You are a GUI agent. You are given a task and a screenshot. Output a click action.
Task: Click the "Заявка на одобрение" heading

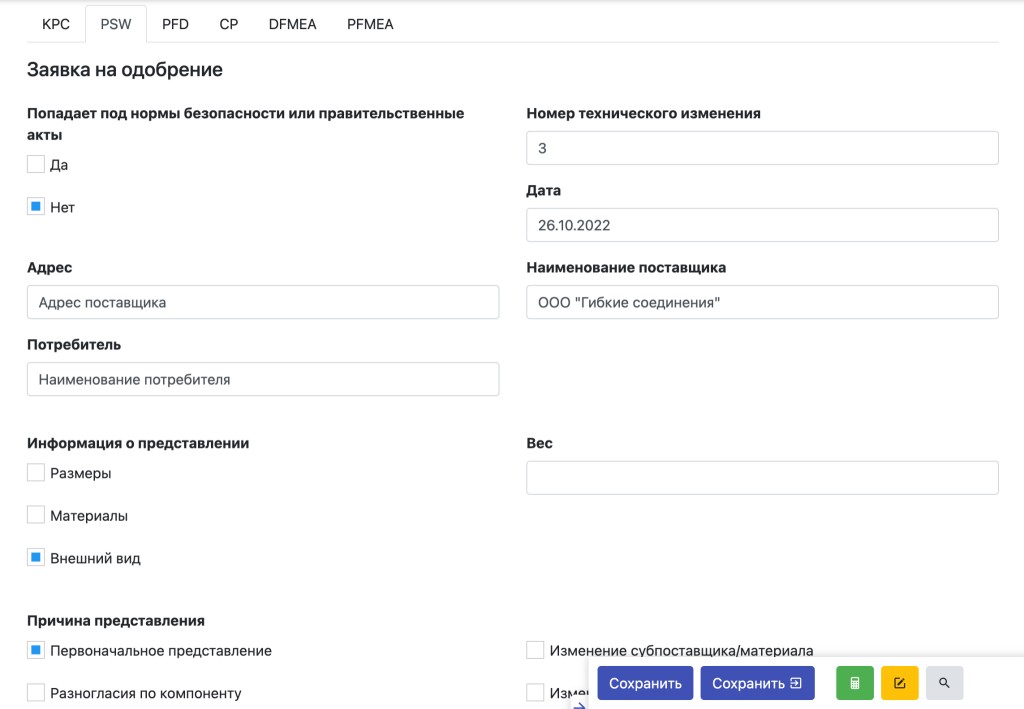click(125, 70)
